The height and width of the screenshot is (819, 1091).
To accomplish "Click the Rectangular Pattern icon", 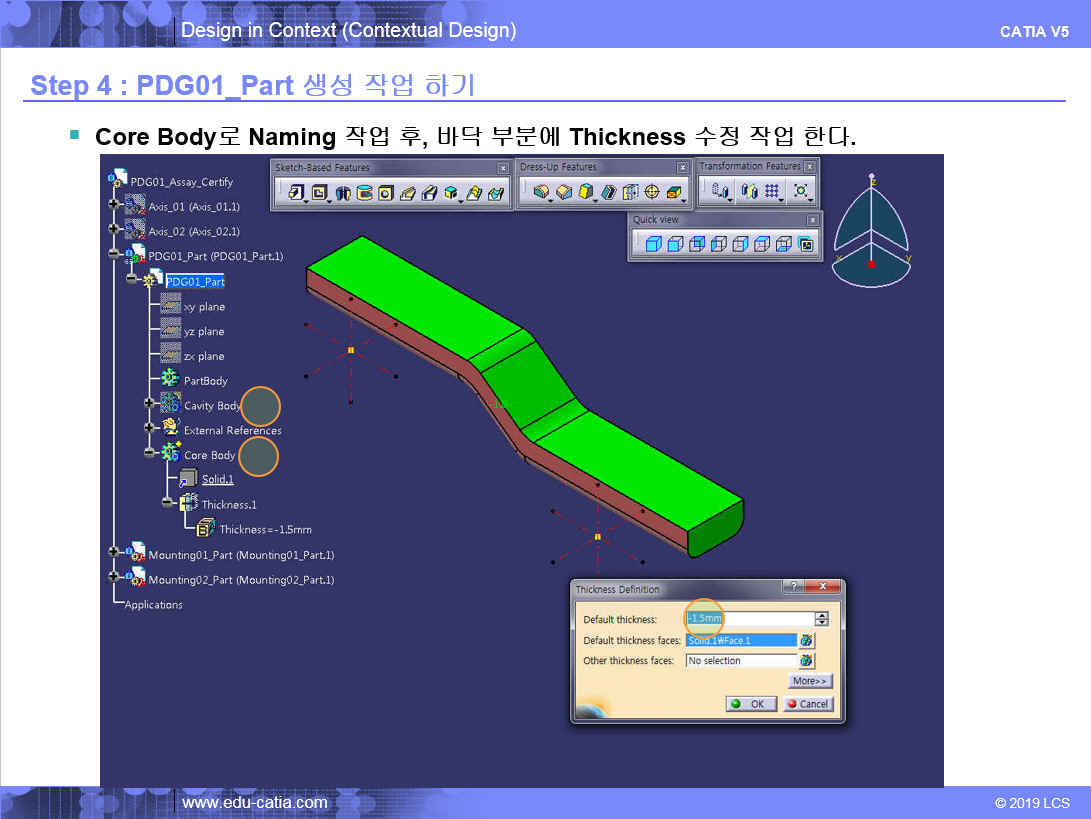I will click(x=772, y=191).
